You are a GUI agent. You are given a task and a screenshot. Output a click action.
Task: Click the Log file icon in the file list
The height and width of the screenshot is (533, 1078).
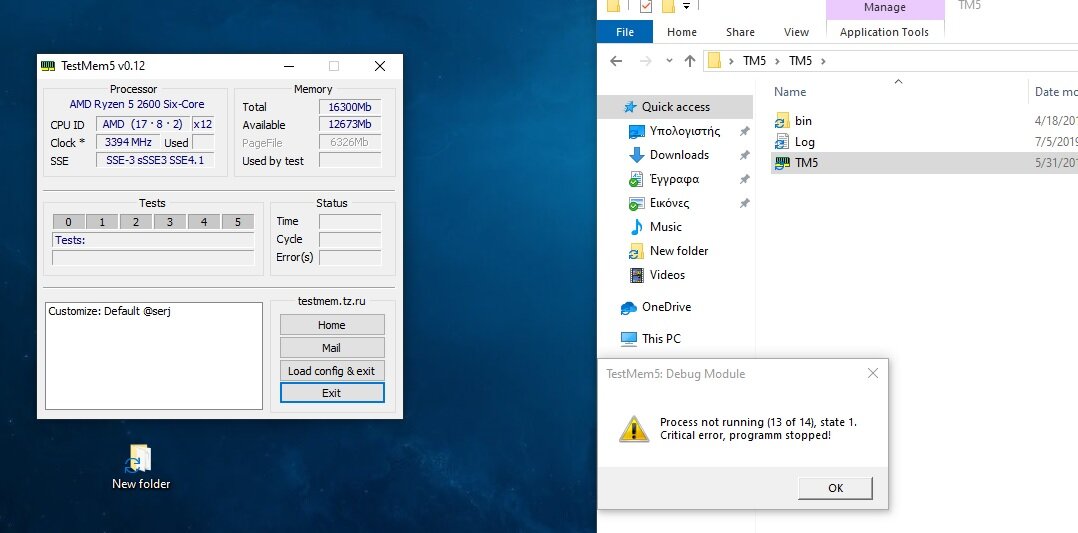(x=782, y=142)
